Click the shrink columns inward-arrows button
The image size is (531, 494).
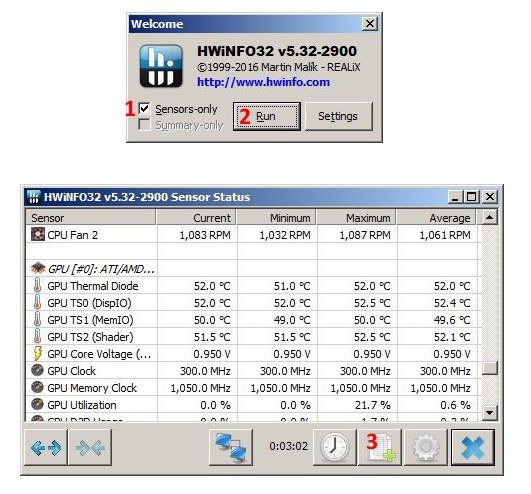coord(90,447)
